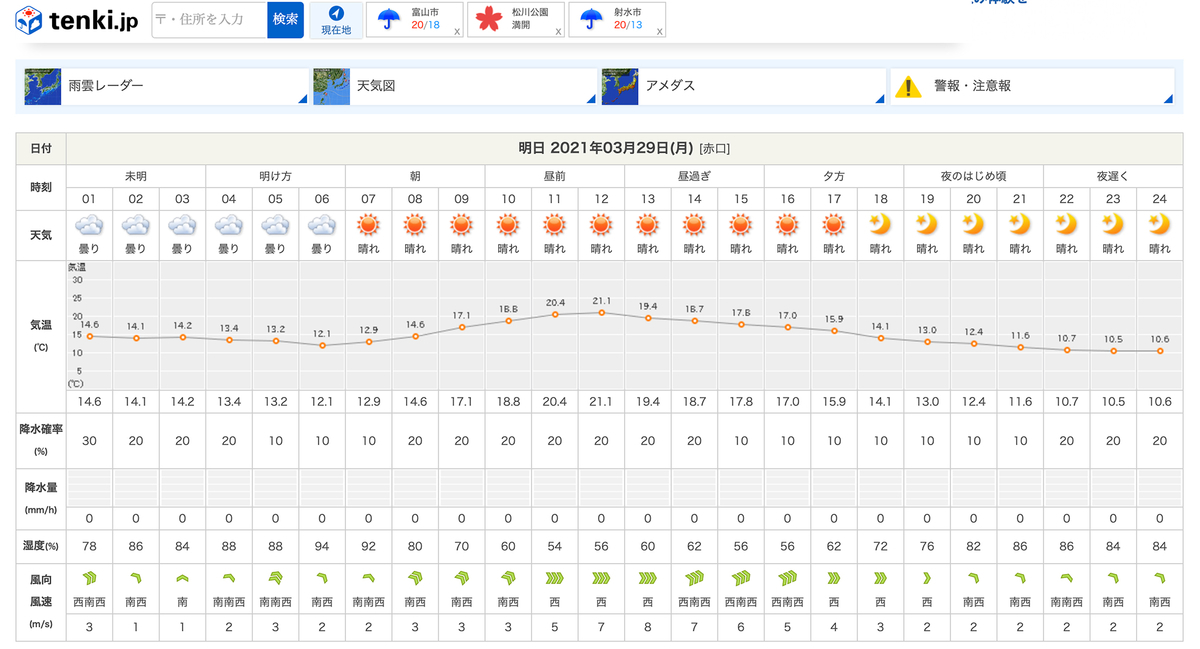Open the 射水市 saved location card
The height and width of the screenshot is (649, 1200).
(x=617, y=20)
